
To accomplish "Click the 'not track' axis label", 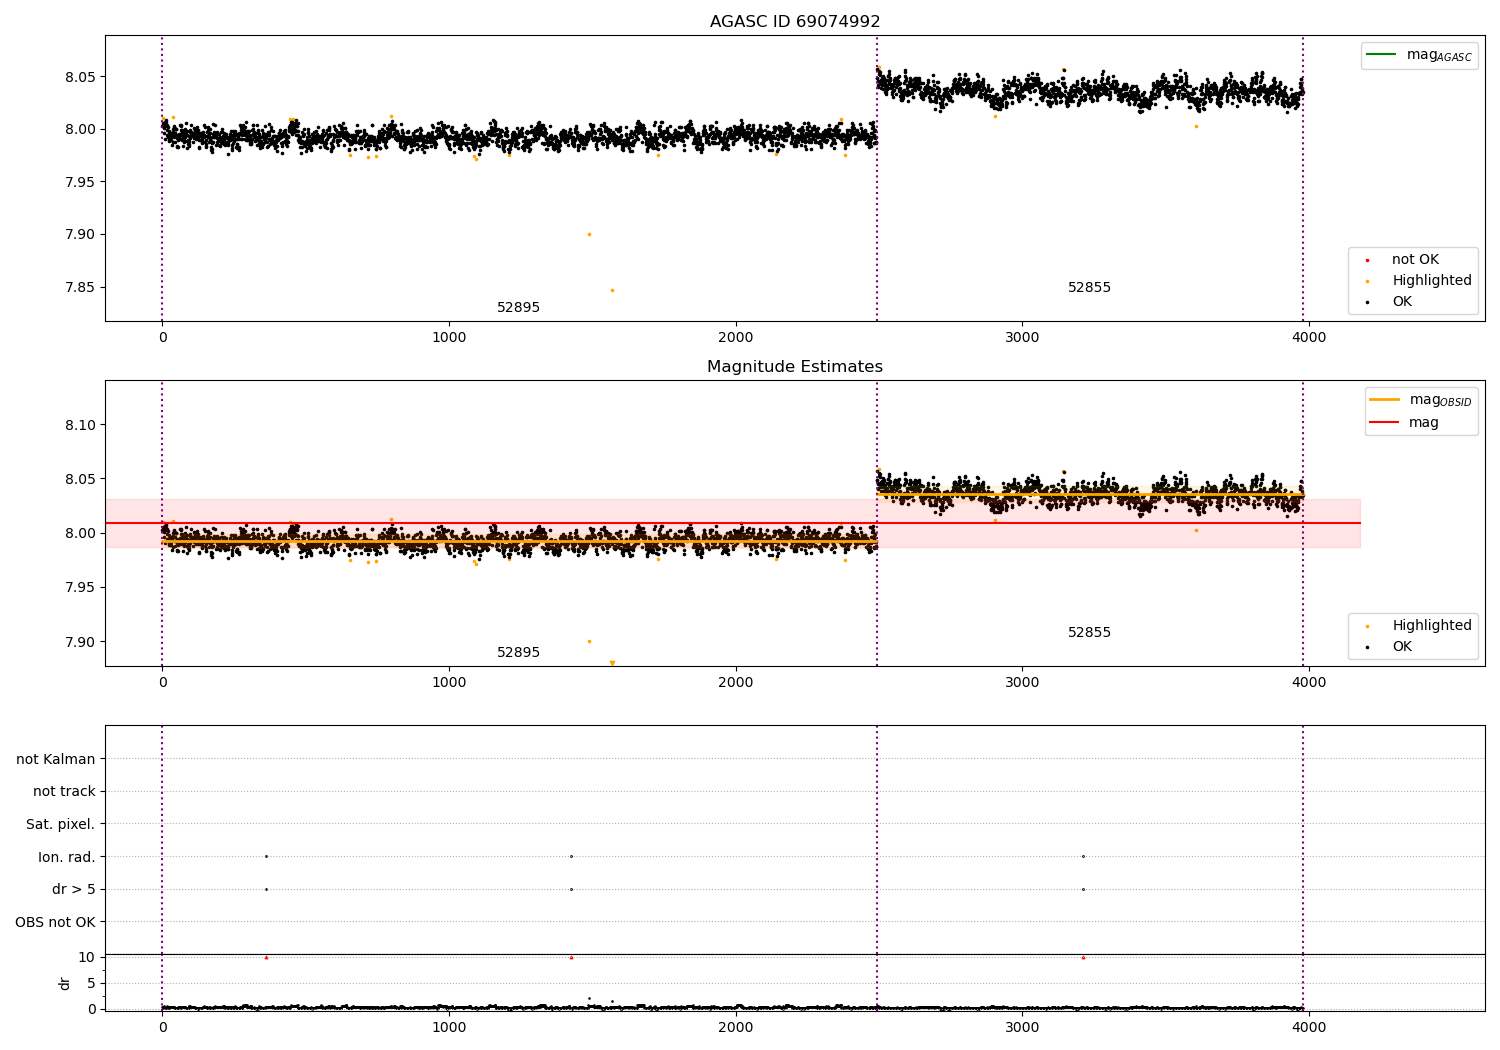I will (x=64, y=791).
